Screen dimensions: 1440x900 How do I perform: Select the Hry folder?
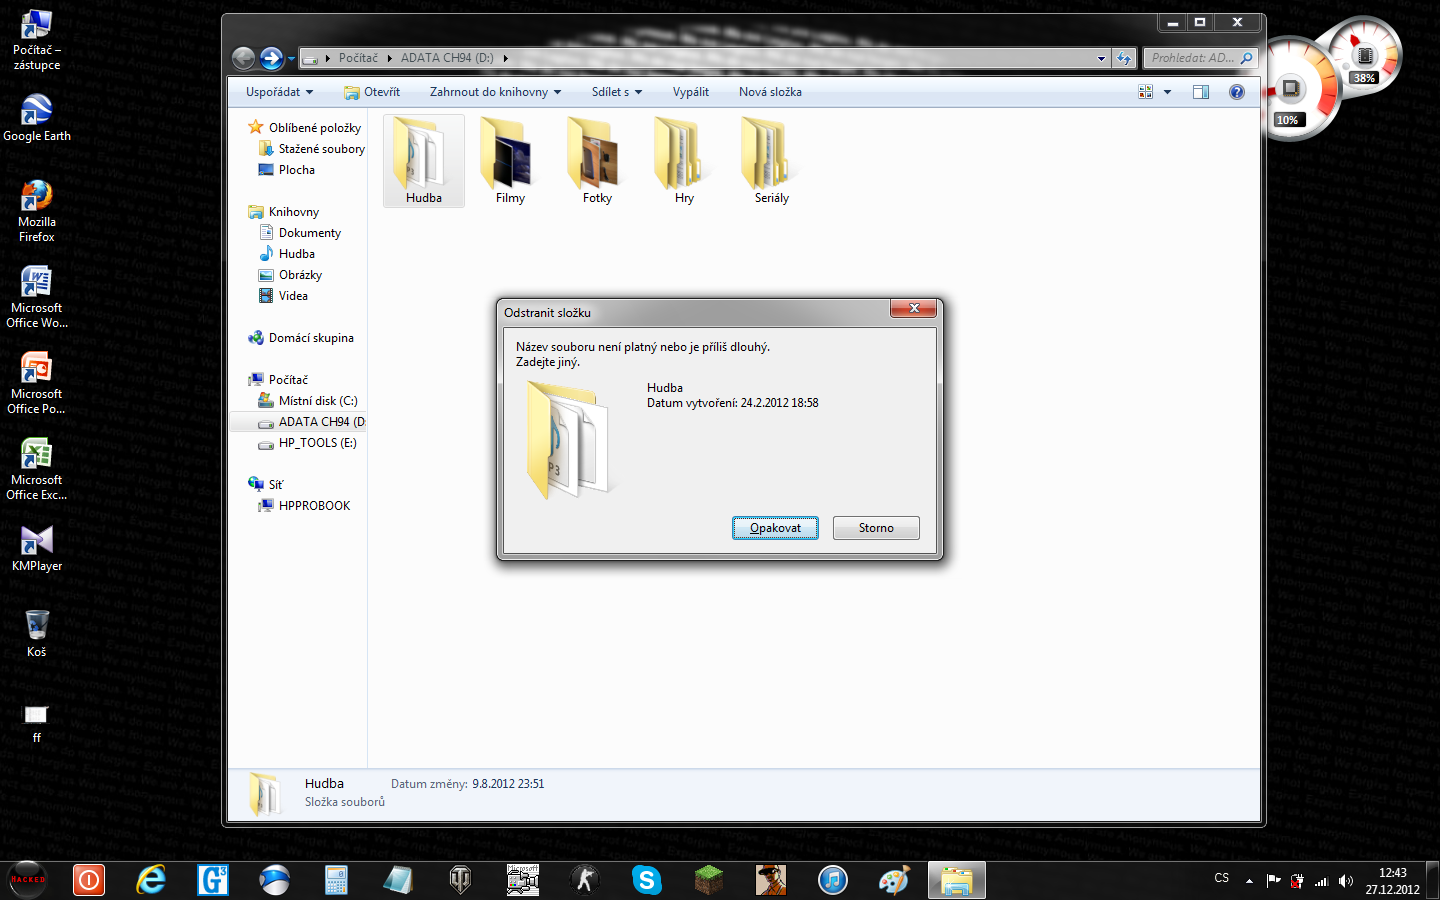click(684, 160)
